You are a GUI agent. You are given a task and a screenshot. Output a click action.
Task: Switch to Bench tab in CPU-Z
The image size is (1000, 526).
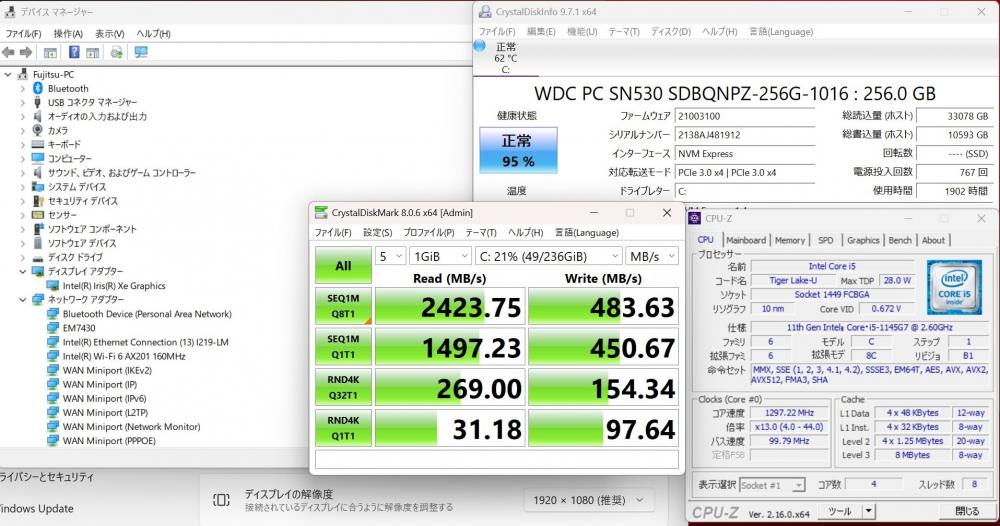(900, 240)
